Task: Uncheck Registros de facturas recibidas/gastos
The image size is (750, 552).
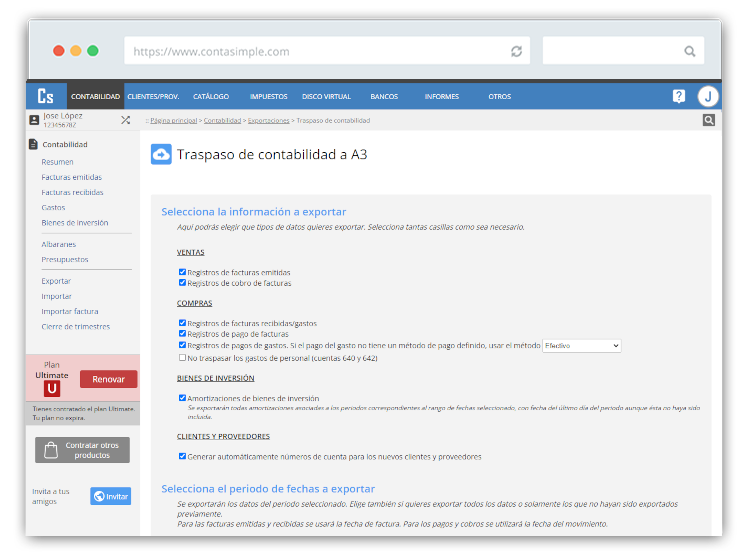Action: tap(182, 323)
